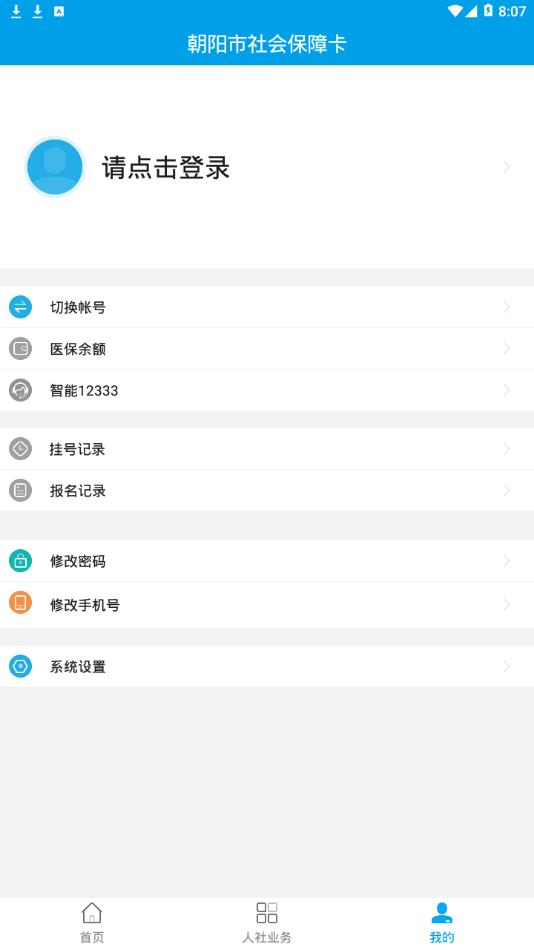
Task: Switch to the 首页 home tab
Action: [92, 923]
